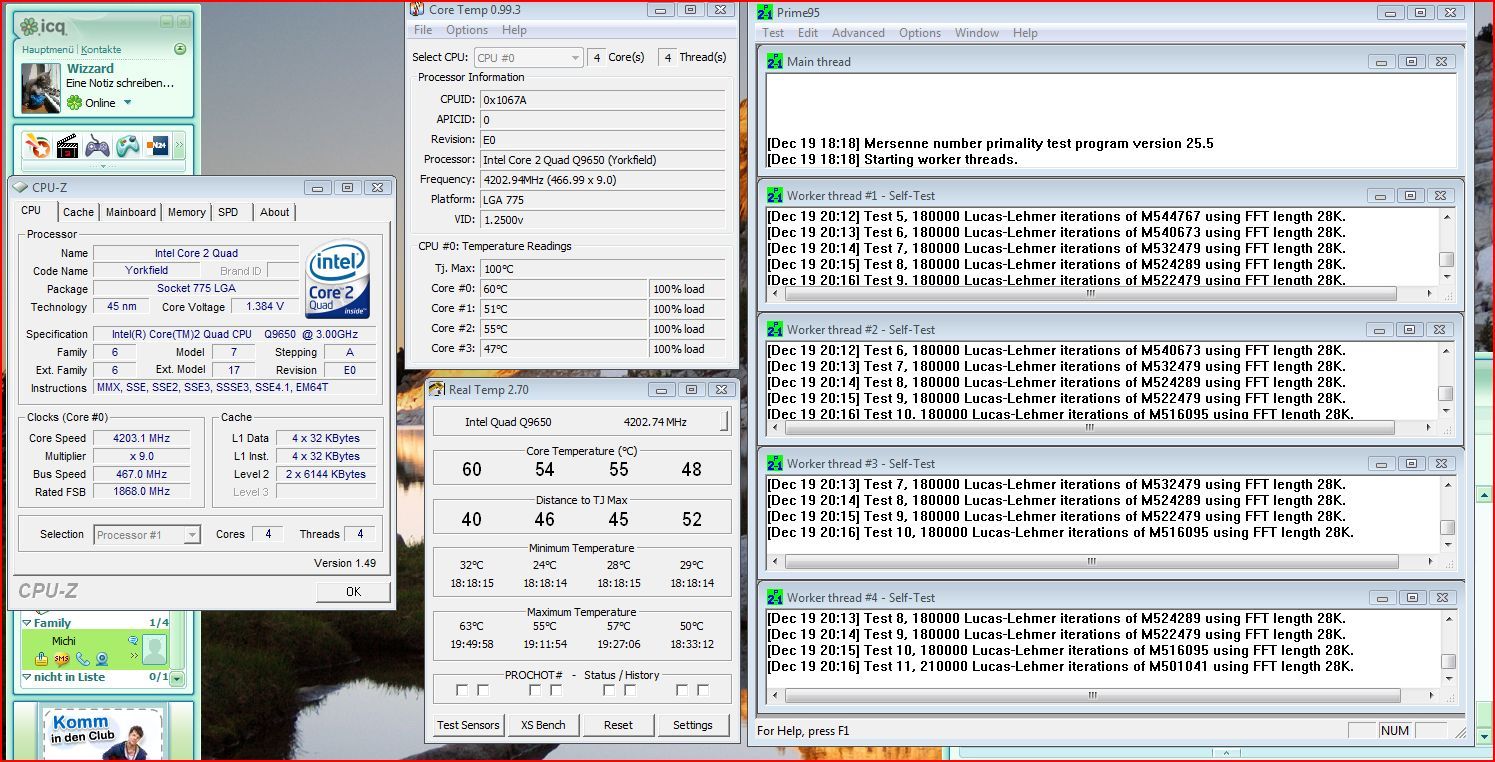Screen dimensions: 1495x762
Task: Send an SMS to Michi
Action: (x=62, y=659)
